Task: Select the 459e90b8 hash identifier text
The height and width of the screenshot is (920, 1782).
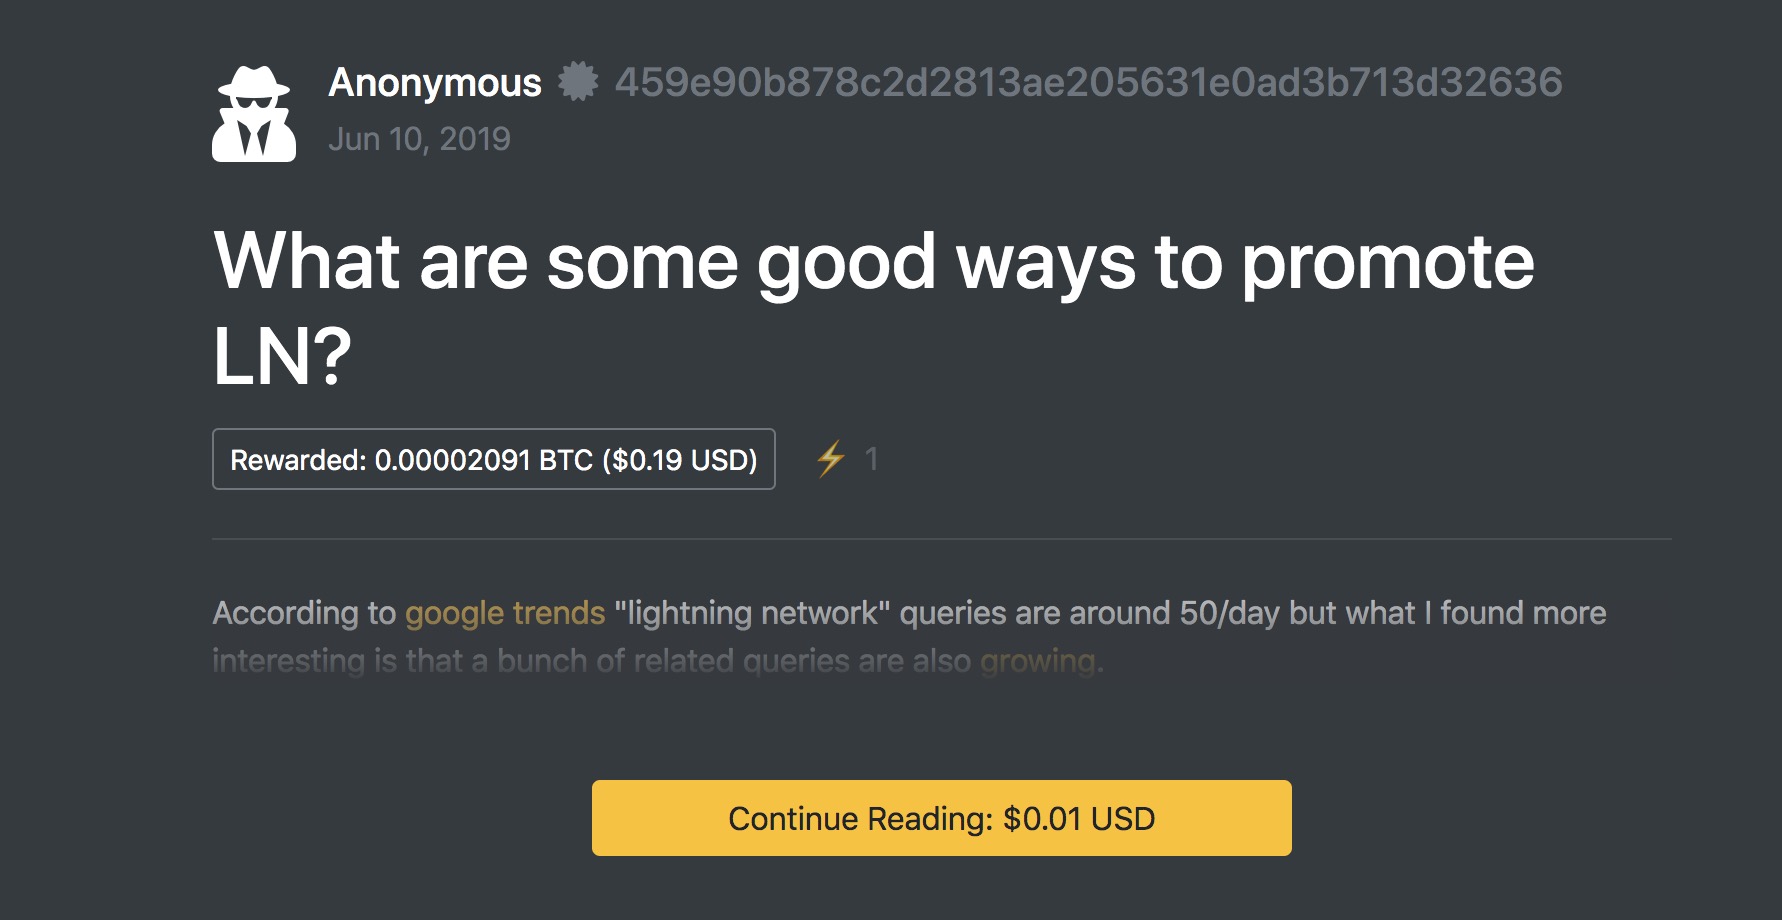Action: point(1088,83)
